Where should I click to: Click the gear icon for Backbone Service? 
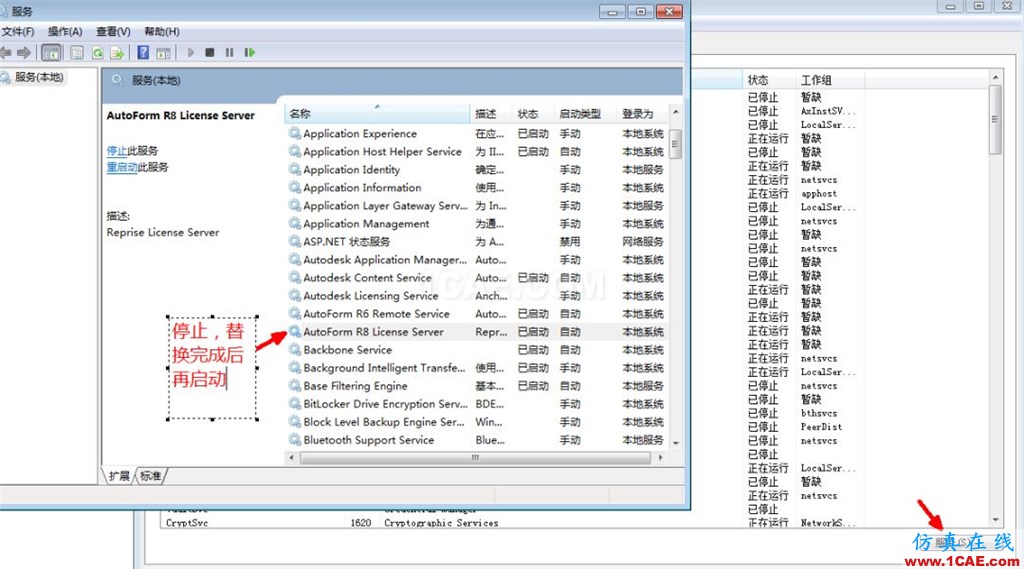click(x=295, y=350)
